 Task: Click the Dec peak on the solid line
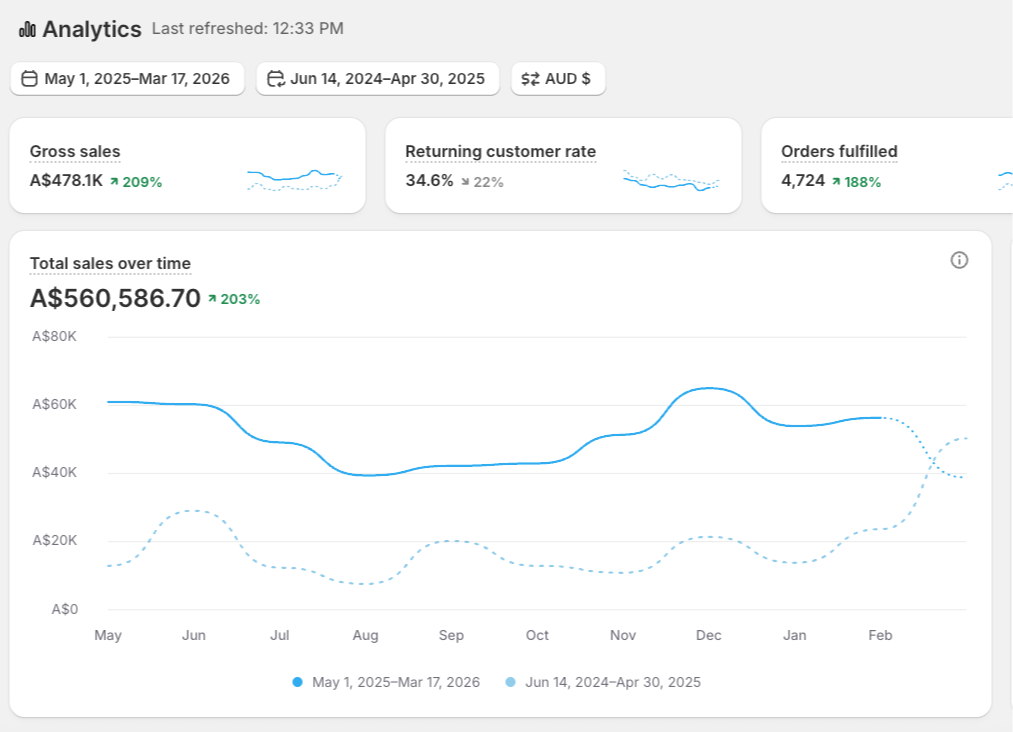(x=709, y=388)
